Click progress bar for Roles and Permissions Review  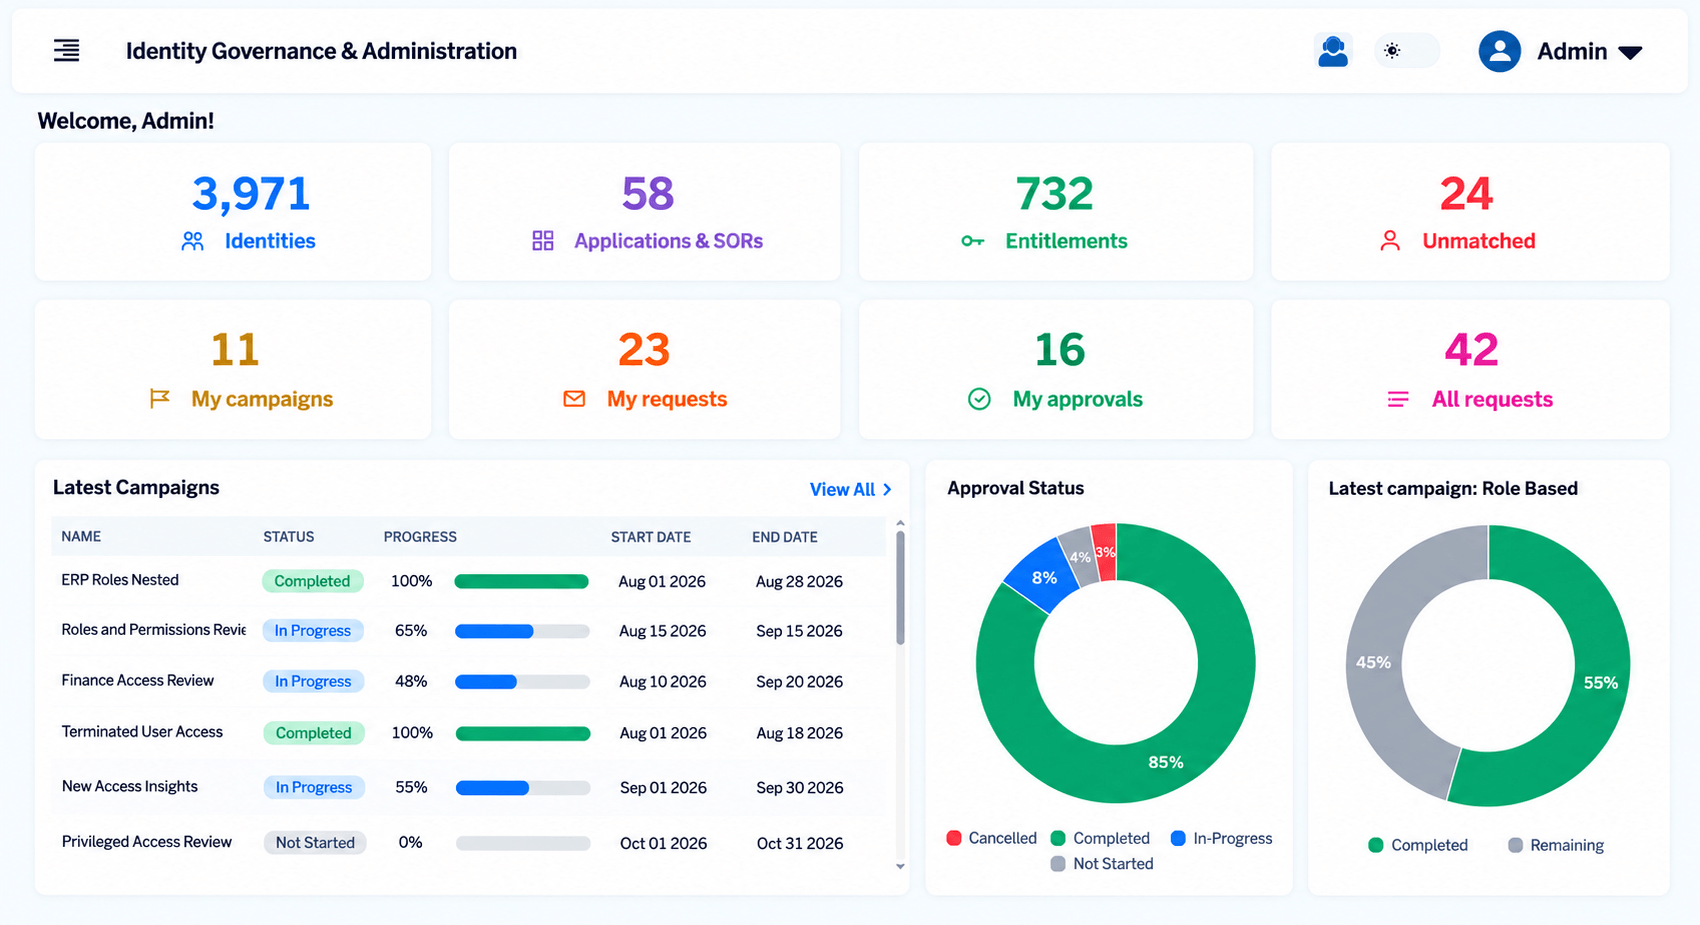[x=522, y=631]
